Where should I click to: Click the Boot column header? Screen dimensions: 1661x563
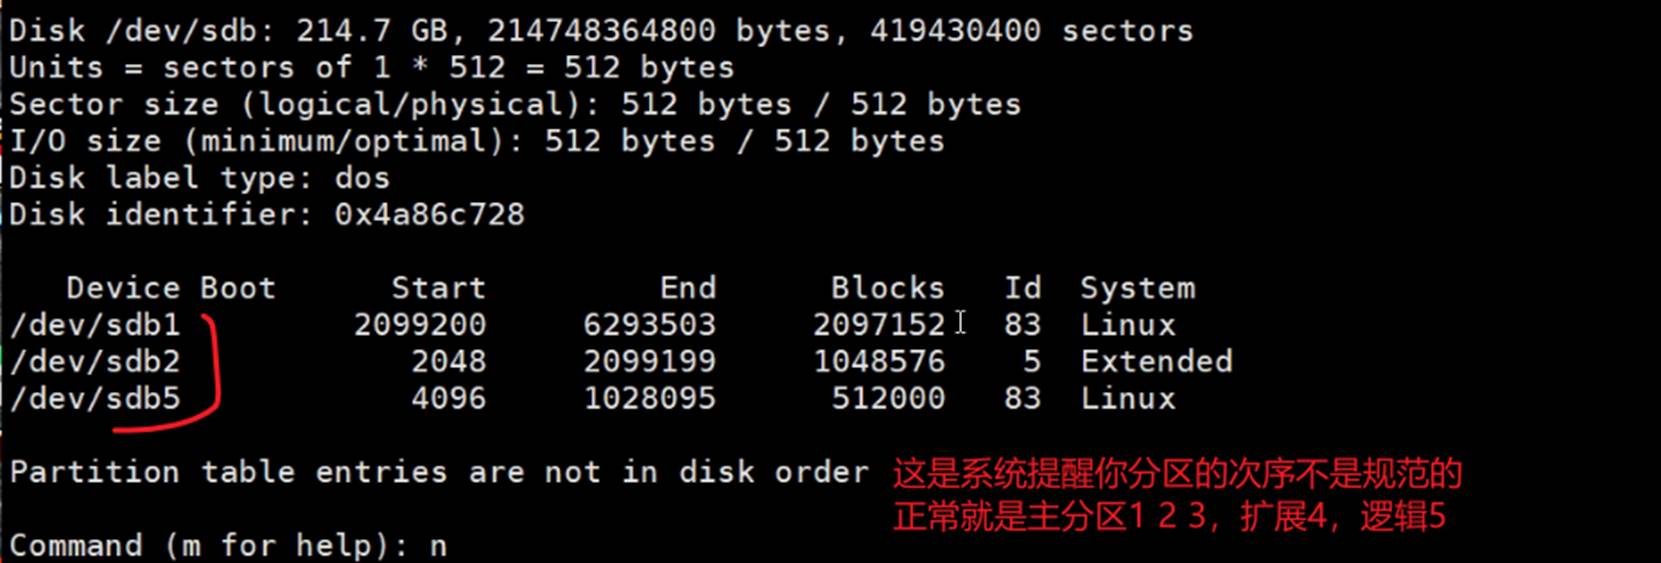pyautogui.click(x=237, y=288)
